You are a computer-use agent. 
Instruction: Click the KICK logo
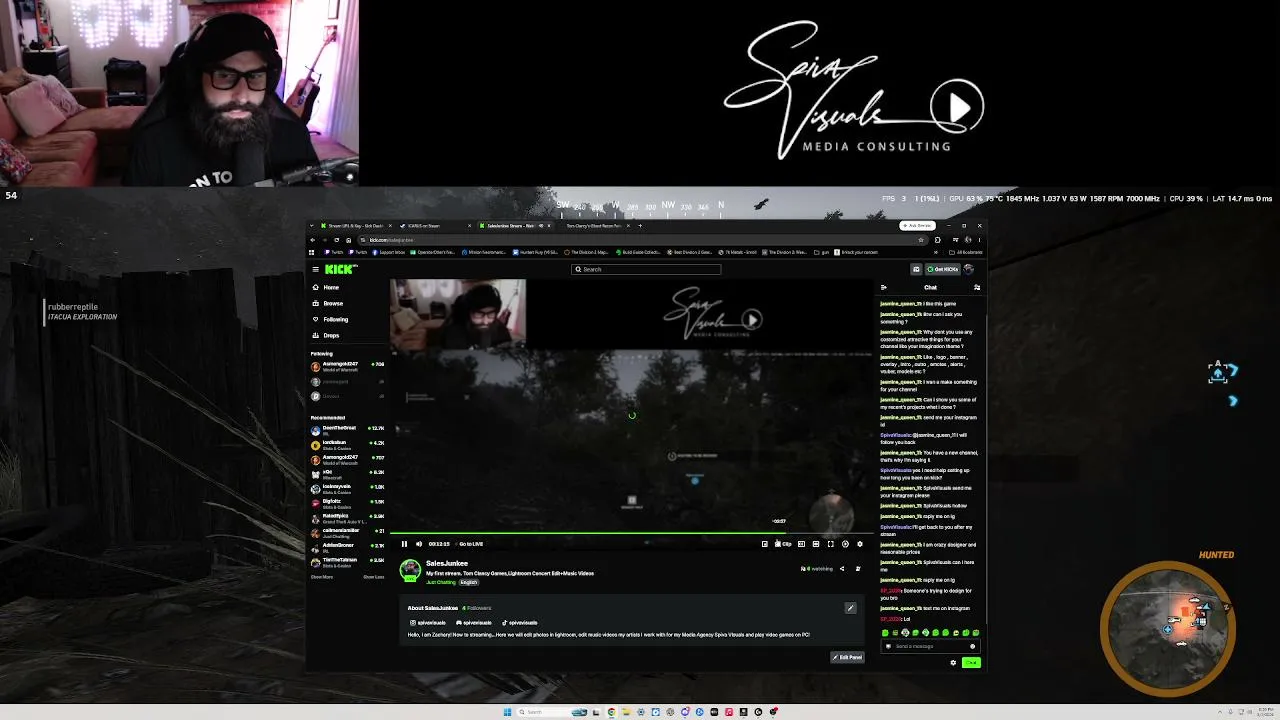pos(341,269)
